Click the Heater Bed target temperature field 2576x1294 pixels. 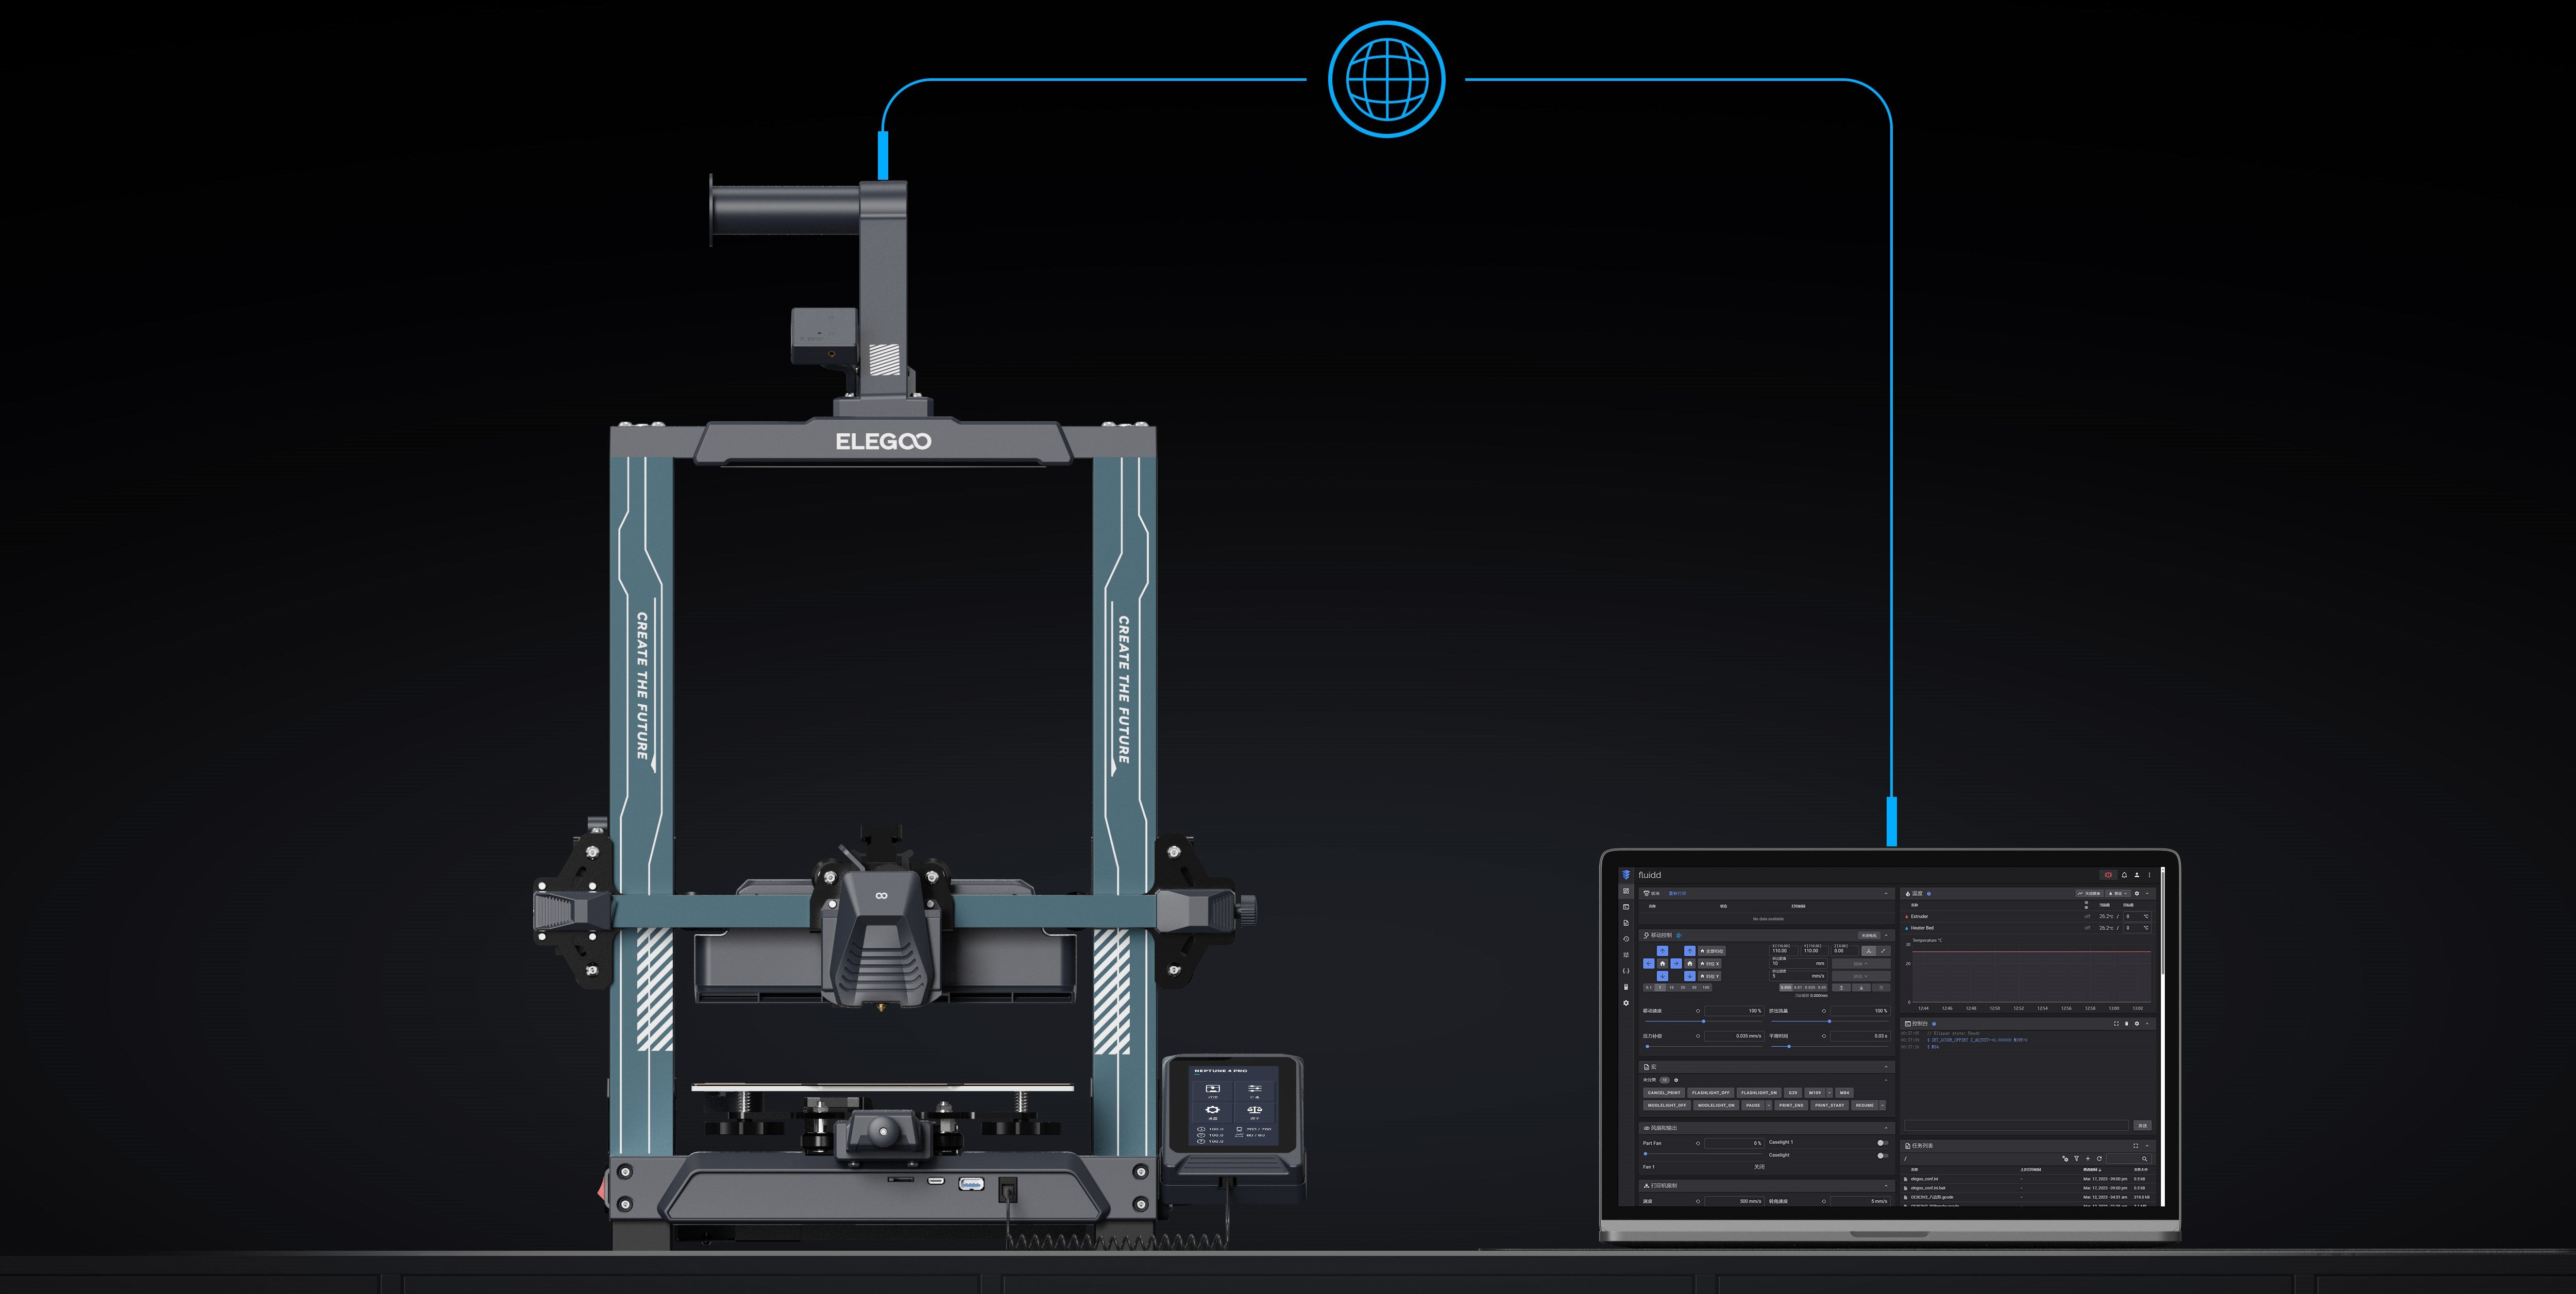[x=2138, y=928]
